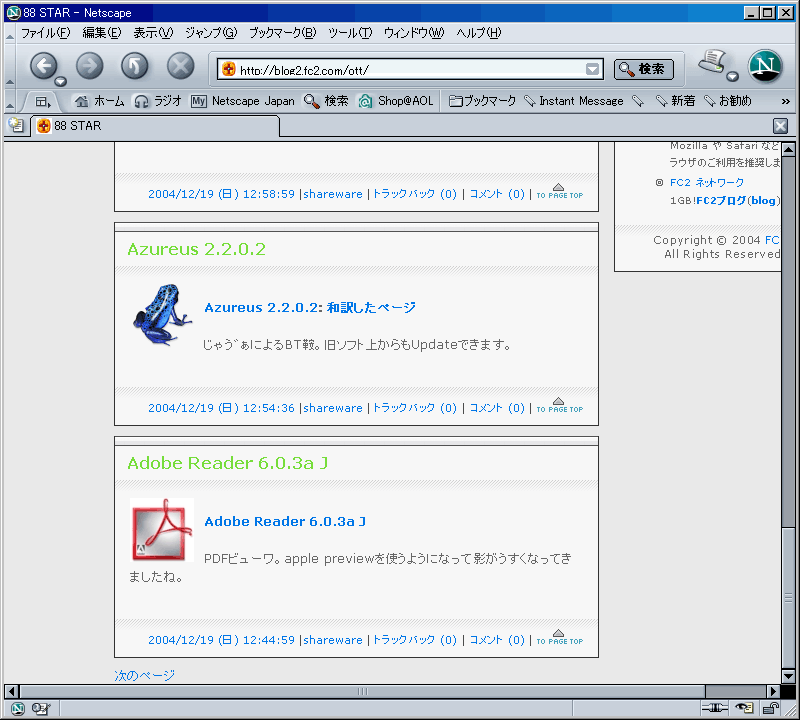
Task: Open the ブックマーク(B) menu in the menu bar
Action: [x=283, y=33]
